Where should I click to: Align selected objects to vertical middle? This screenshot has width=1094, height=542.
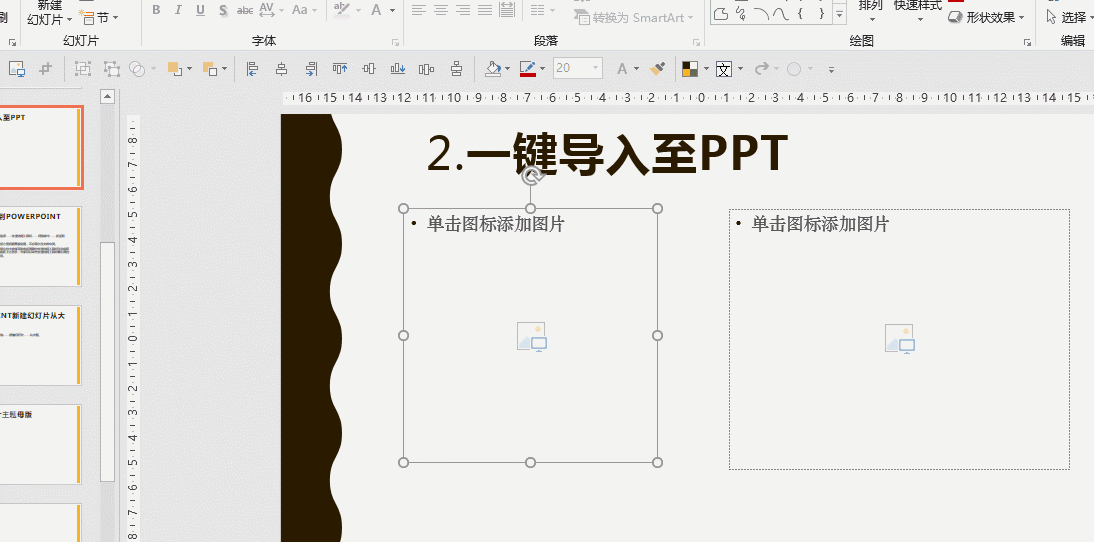coord(369,68)
